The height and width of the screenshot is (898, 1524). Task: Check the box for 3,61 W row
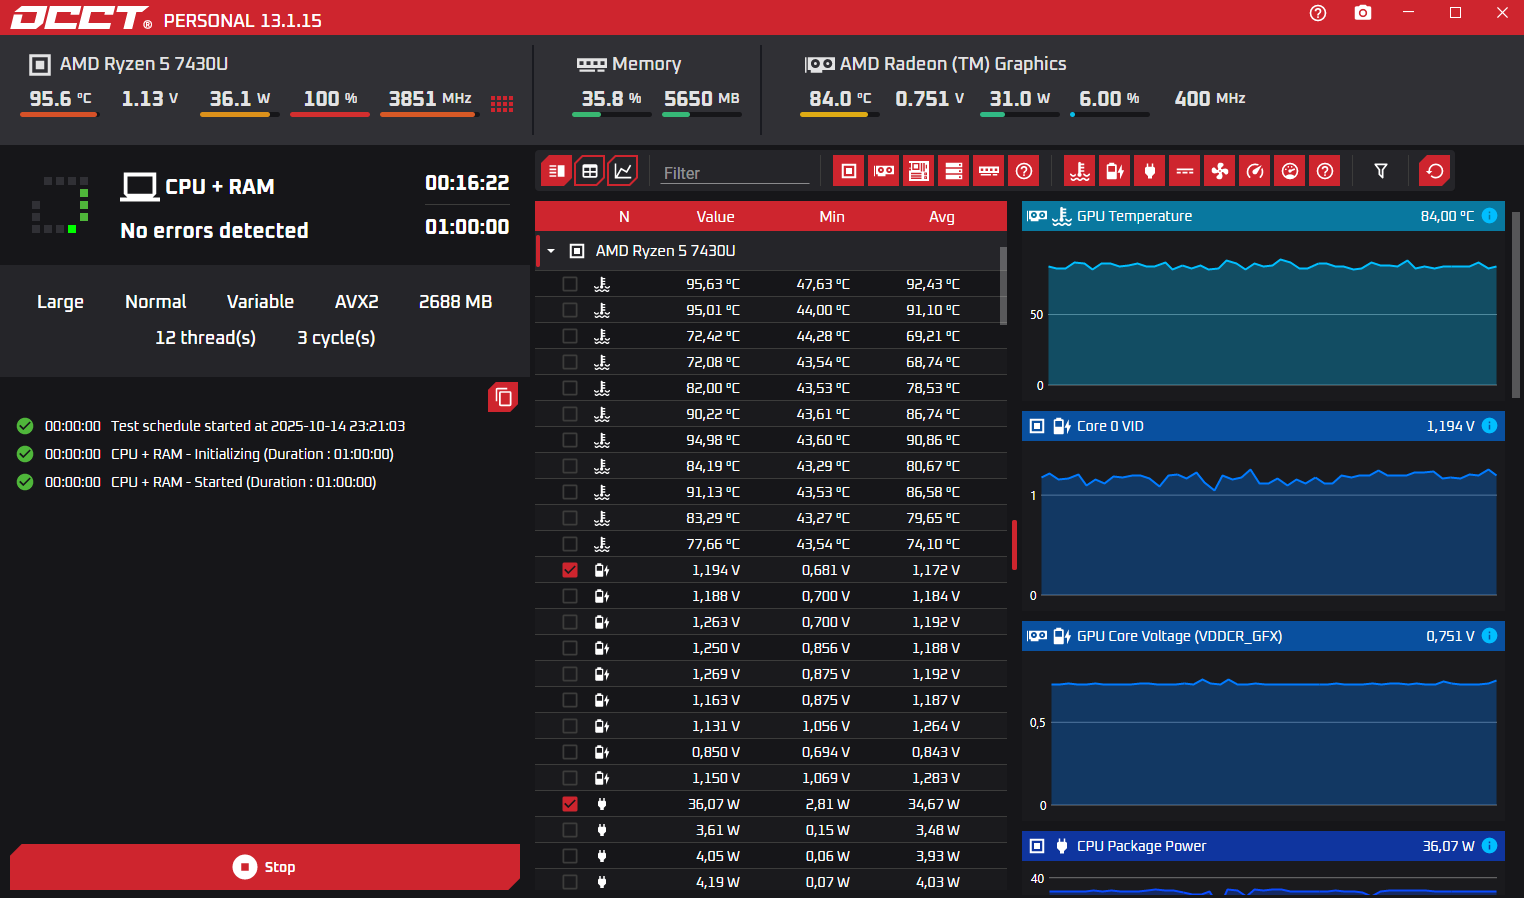click(x=570, y=830)
